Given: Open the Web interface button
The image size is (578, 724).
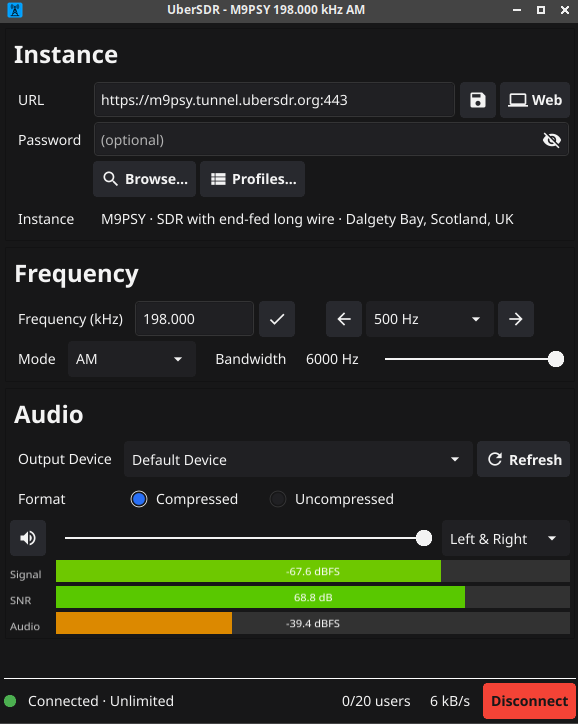Looking at the screenshot, I should (x=535, y=100).
